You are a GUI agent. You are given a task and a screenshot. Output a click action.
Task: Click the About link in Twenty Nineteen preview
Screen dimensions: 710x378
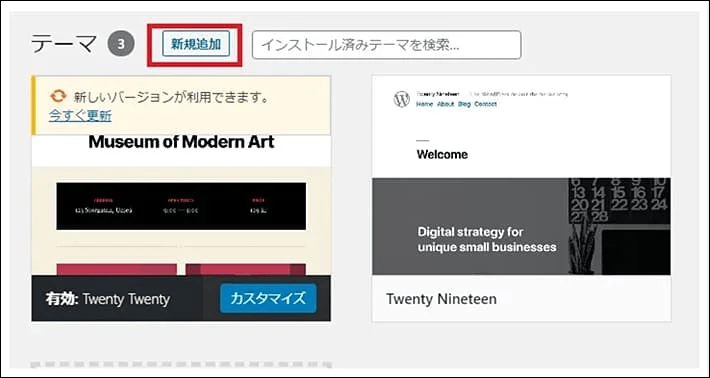(446, 104)
